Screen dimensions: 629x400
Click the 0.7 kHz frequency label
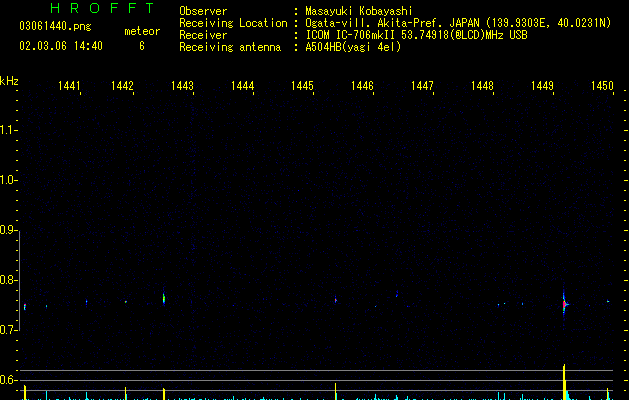pyautogui.click(x=7, y=330)
